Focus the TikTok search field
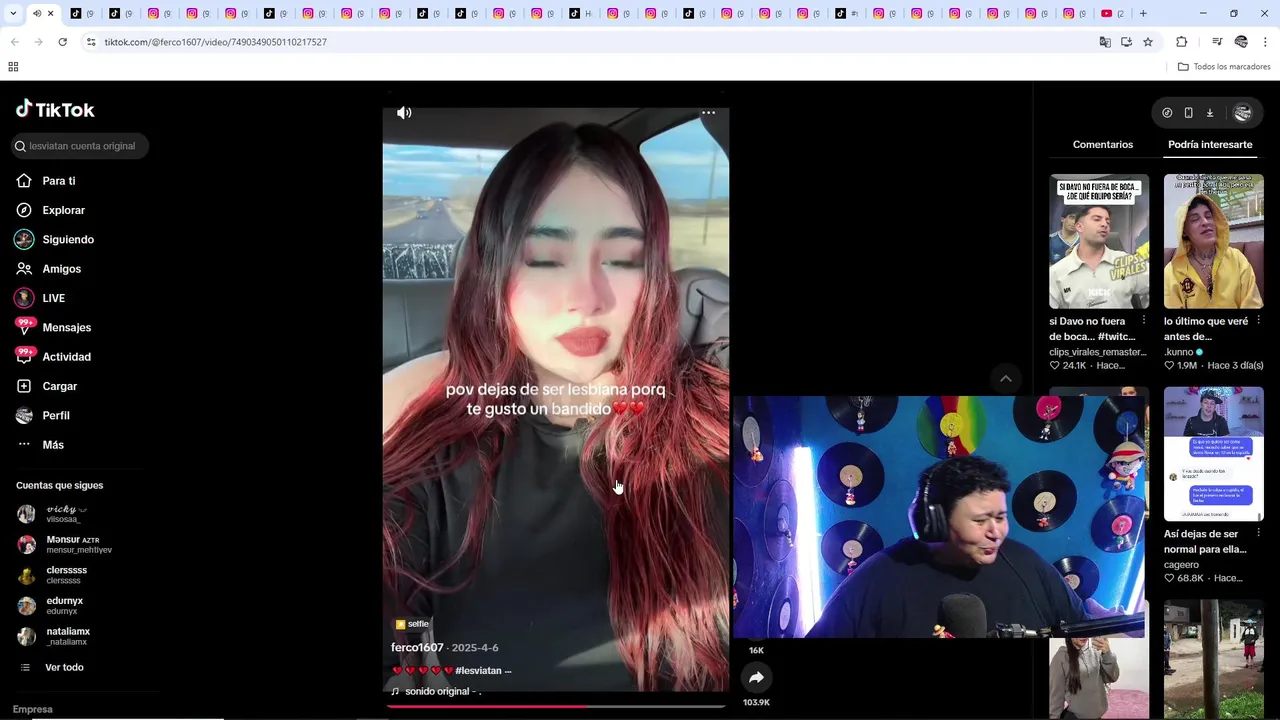1280x720 pixels. coord(80,146)
